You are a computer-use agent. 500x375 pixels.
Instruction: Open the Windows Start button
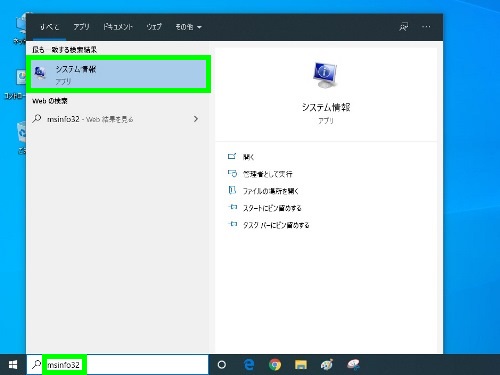[x=13, y=365]
